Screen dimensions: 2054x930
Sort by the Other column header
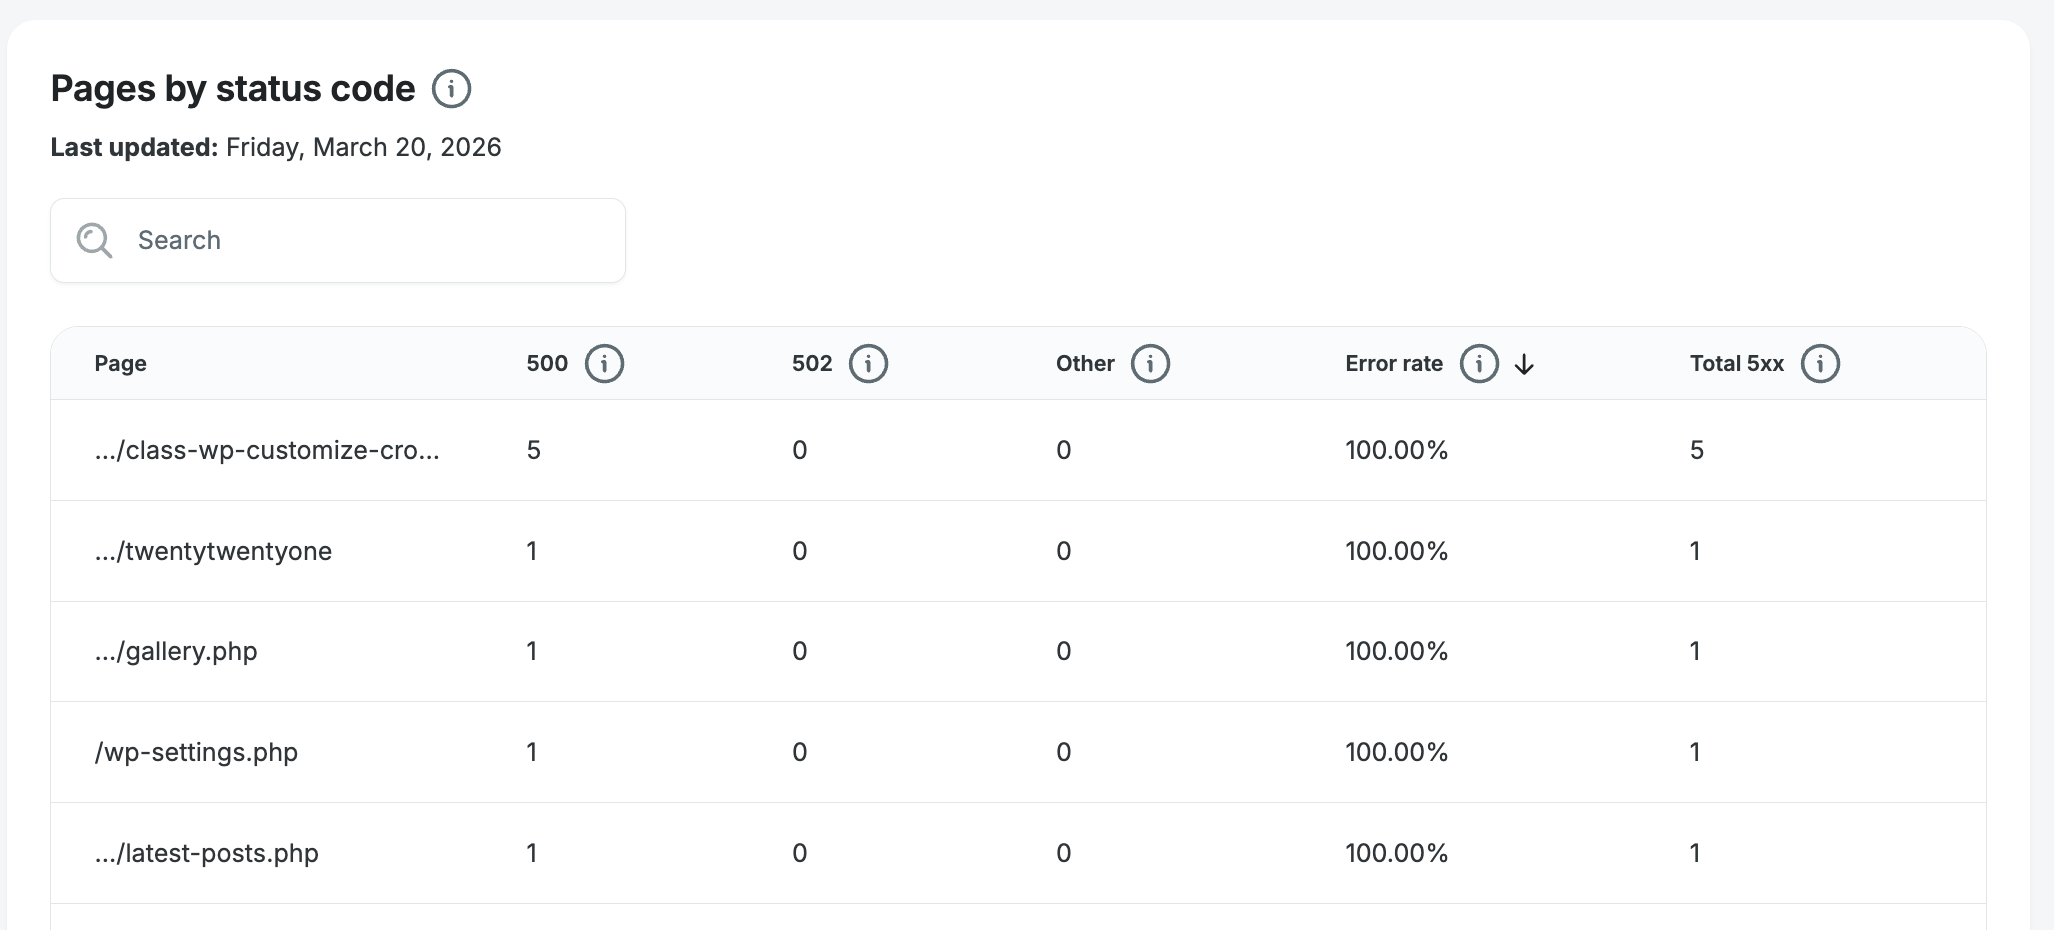[x=1085, y=364]
